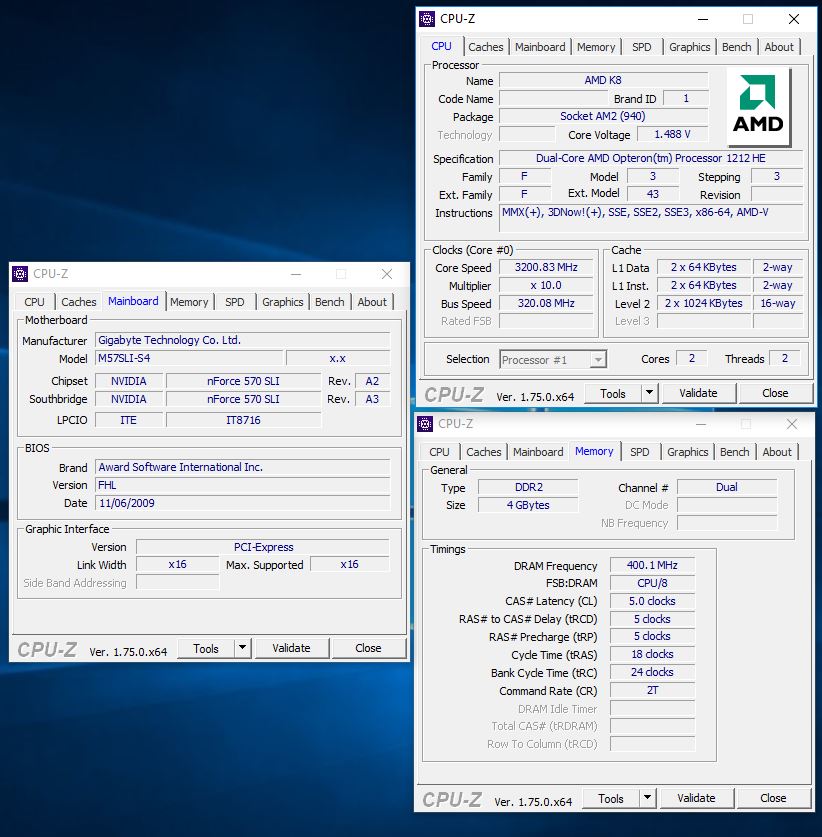Open About tab in the CPU window

click(x=779, y=47)
